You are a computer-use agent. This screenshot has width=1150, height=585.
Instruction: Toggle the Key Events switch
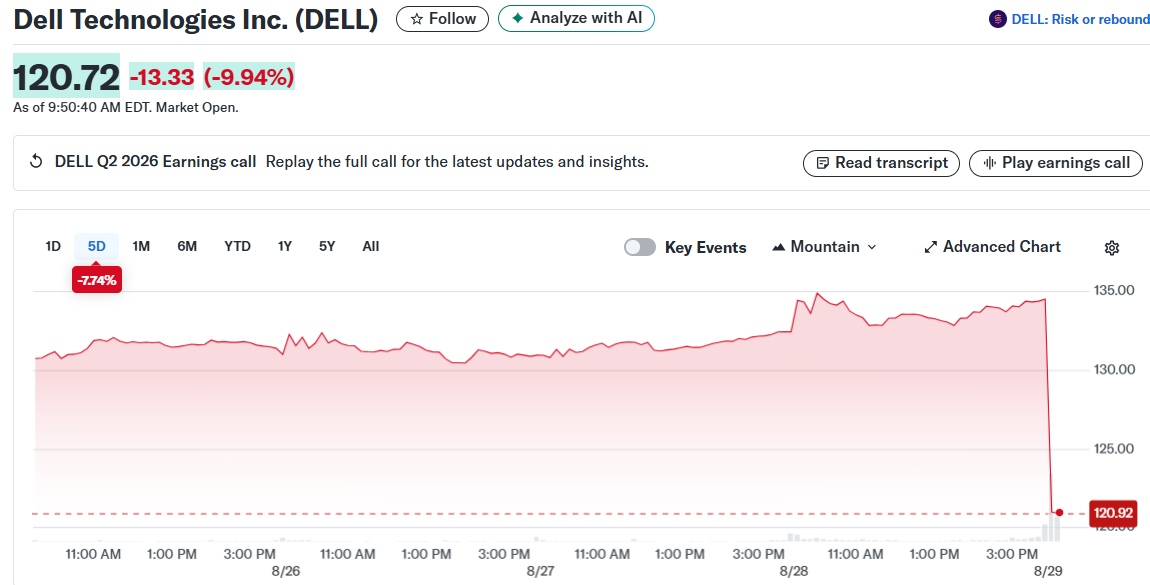640,247
